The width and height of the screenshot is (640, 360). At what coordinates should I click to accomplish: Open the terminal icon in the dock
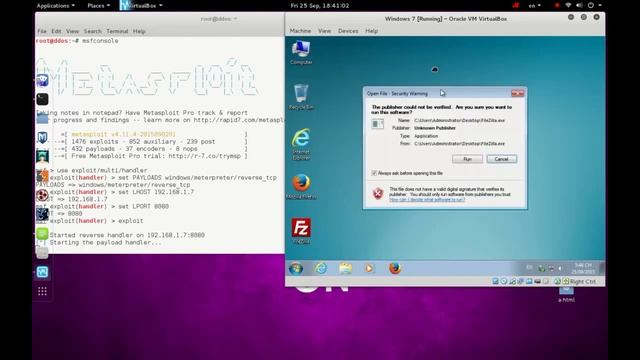pos(42,99)
